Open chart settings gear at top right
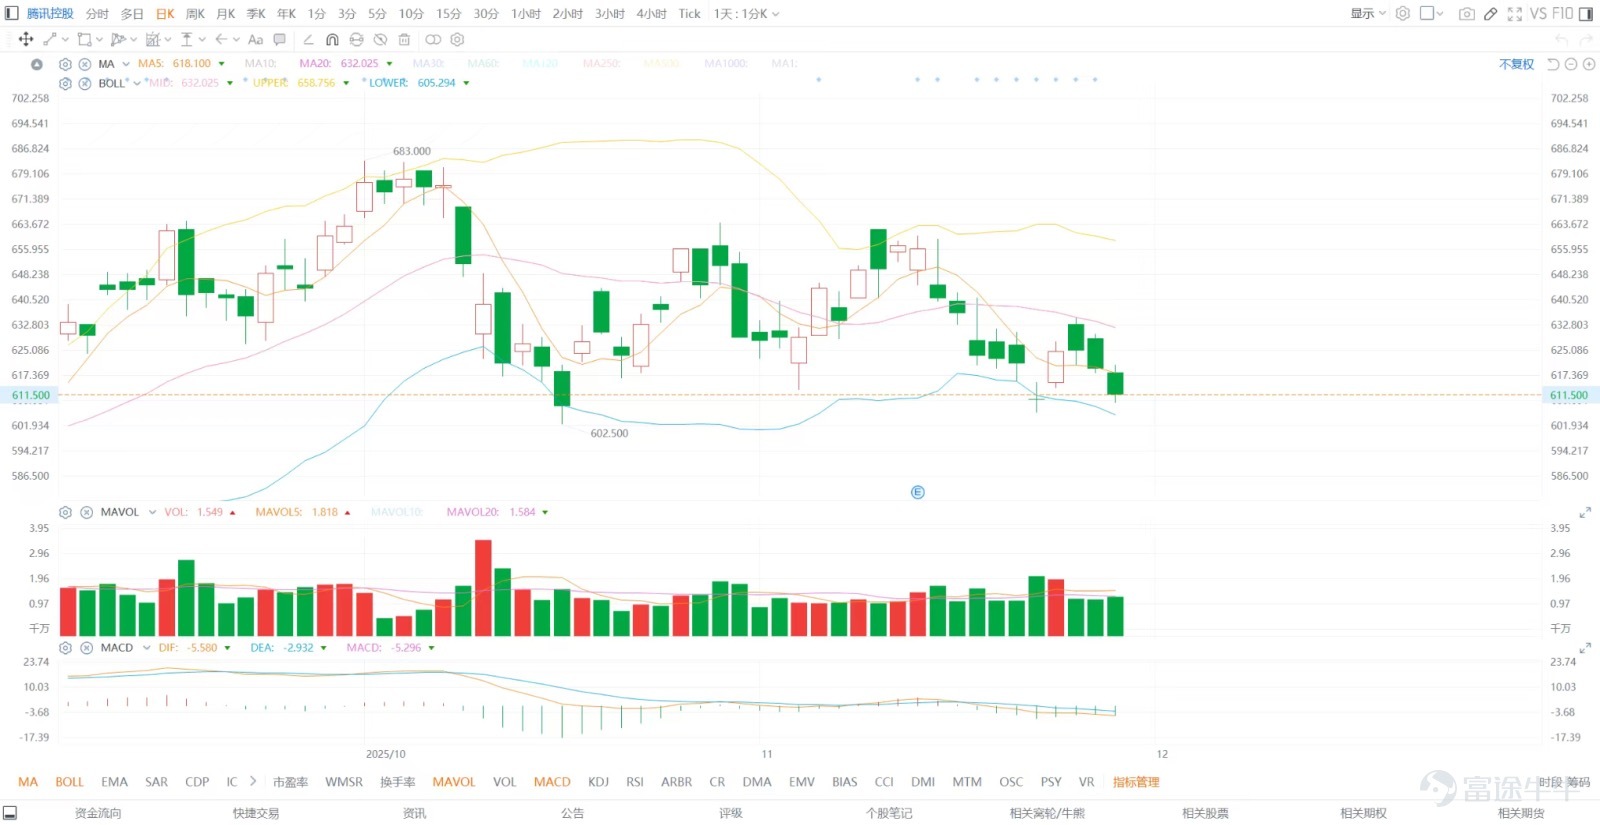This screenshot has width=1600, height=825. 1403,14
